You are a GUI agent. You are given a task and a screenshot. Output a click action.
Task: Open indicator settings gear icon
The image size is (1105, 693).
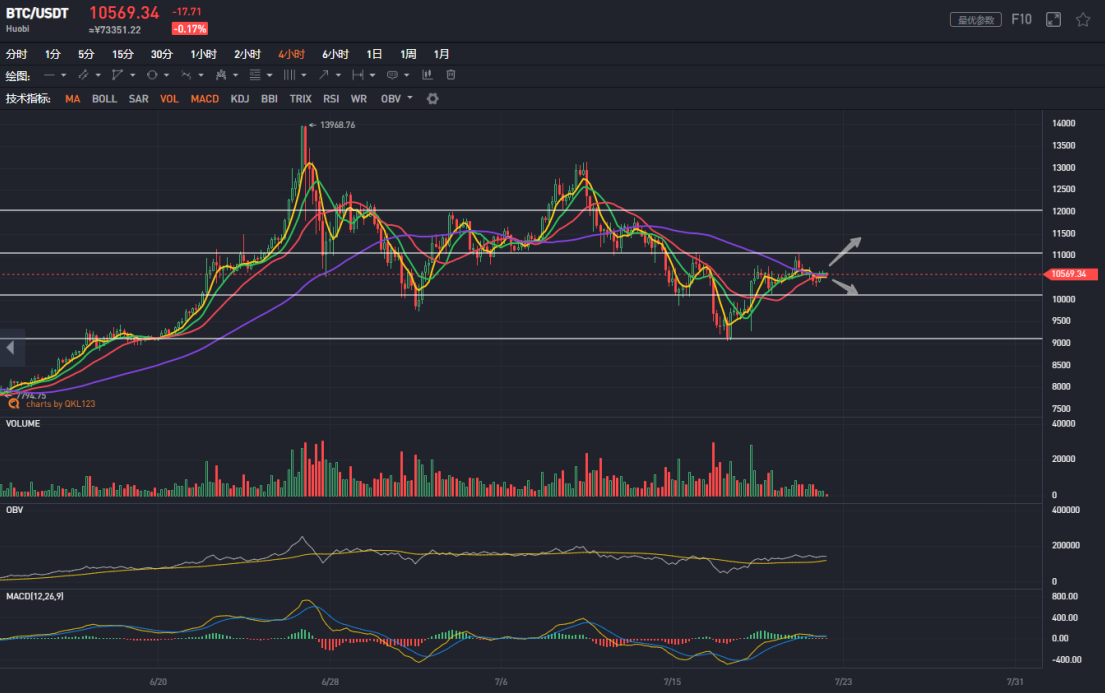(x=433, y=99)
